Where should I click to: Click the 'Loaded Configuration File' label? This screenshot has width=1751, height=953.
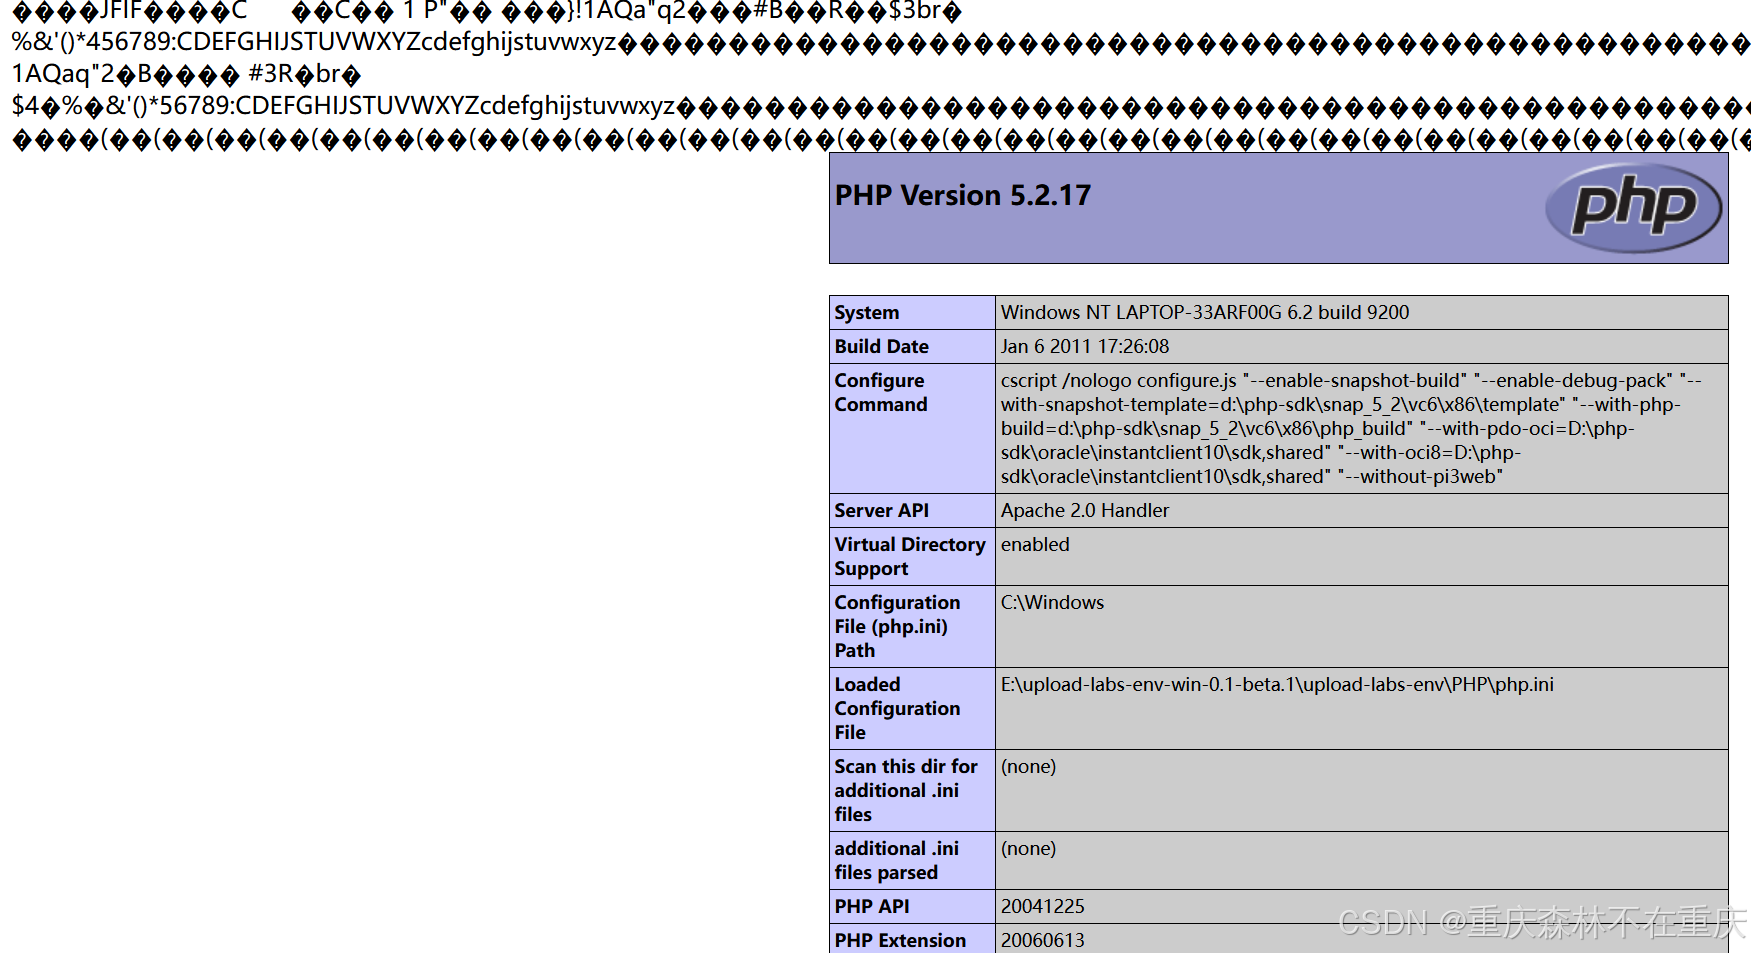click(897, 708)
